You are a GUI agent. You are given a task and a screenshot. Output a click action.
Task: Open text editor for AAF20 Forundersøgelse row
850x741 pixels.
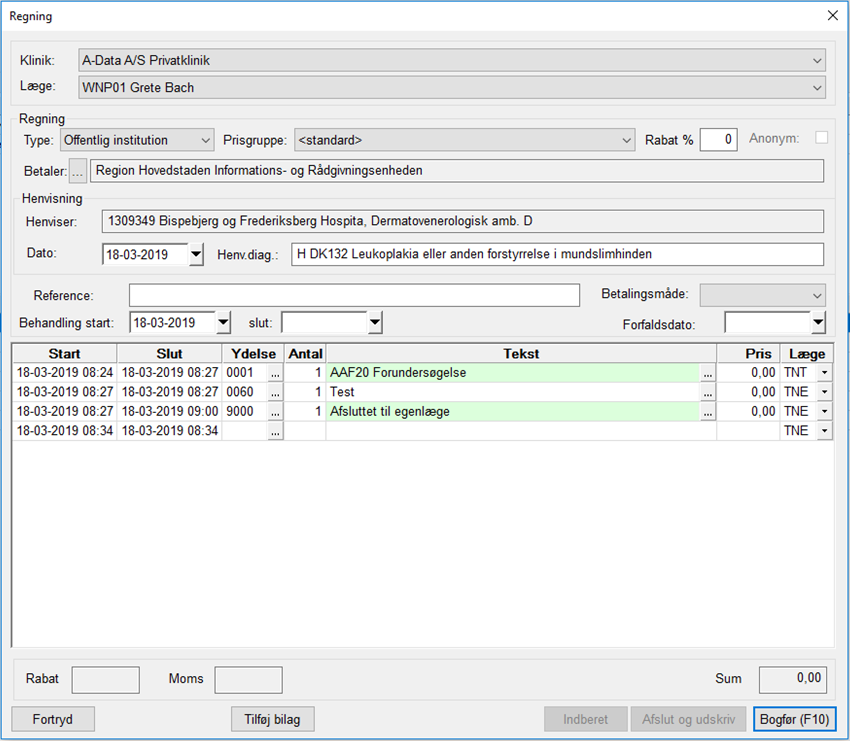(707, 373)
